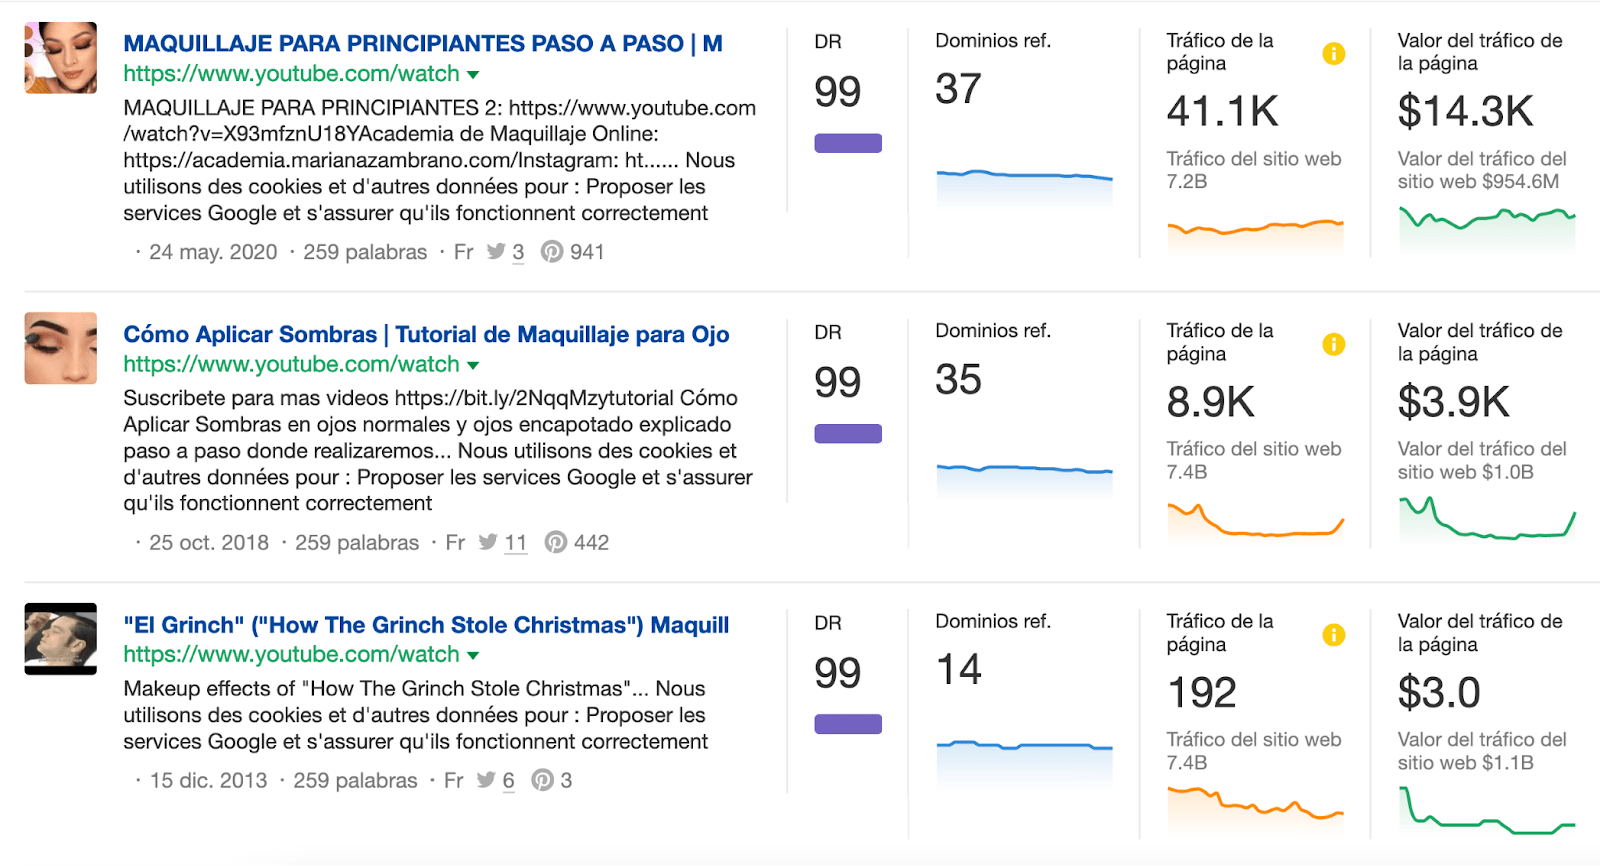Viewport: 1600px width, 866px height.
Task: Expand URL dropdown under Maquillaje Para Principiantes
Action: tap(473, 75)
